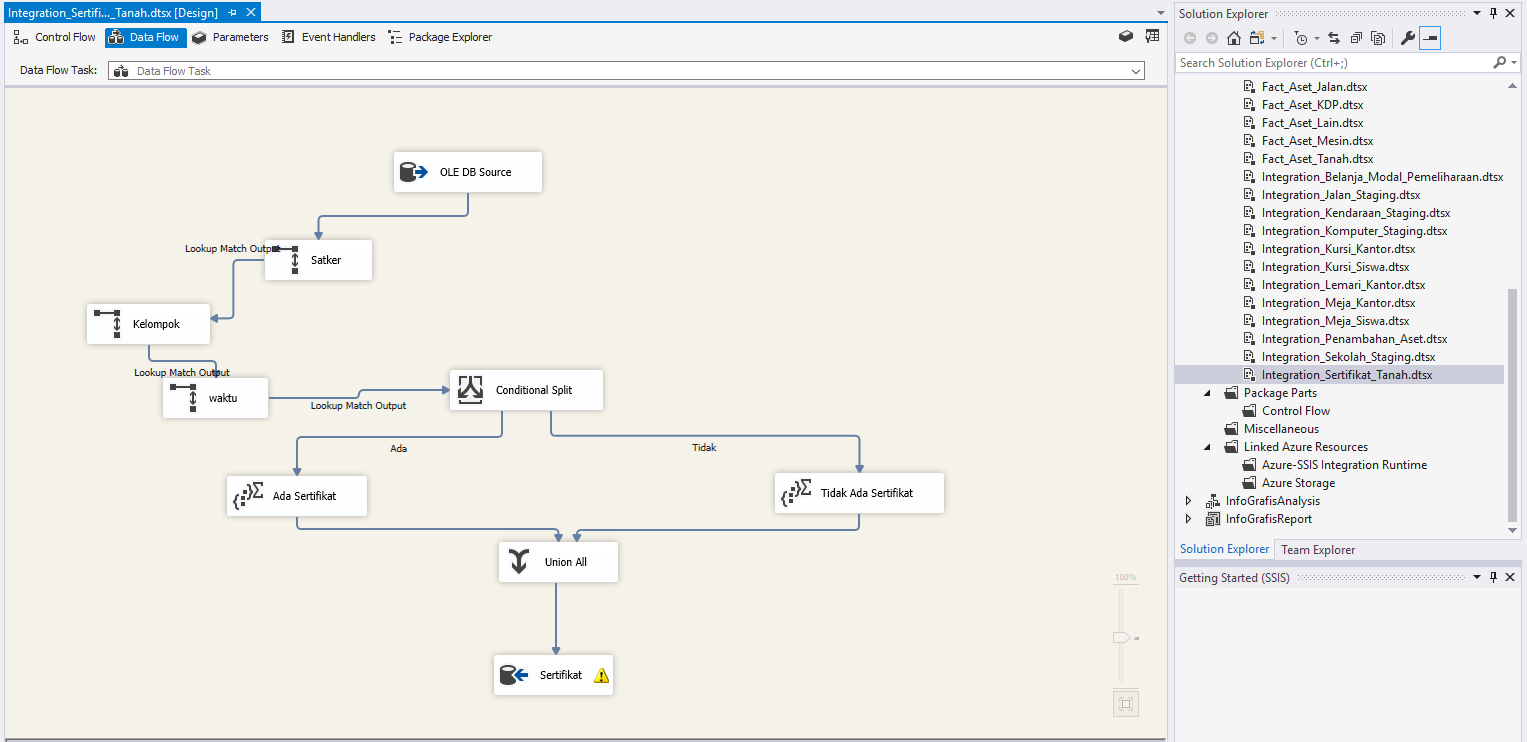Click Back arrow in Solution Explorer toolbar

(1190, 38)
